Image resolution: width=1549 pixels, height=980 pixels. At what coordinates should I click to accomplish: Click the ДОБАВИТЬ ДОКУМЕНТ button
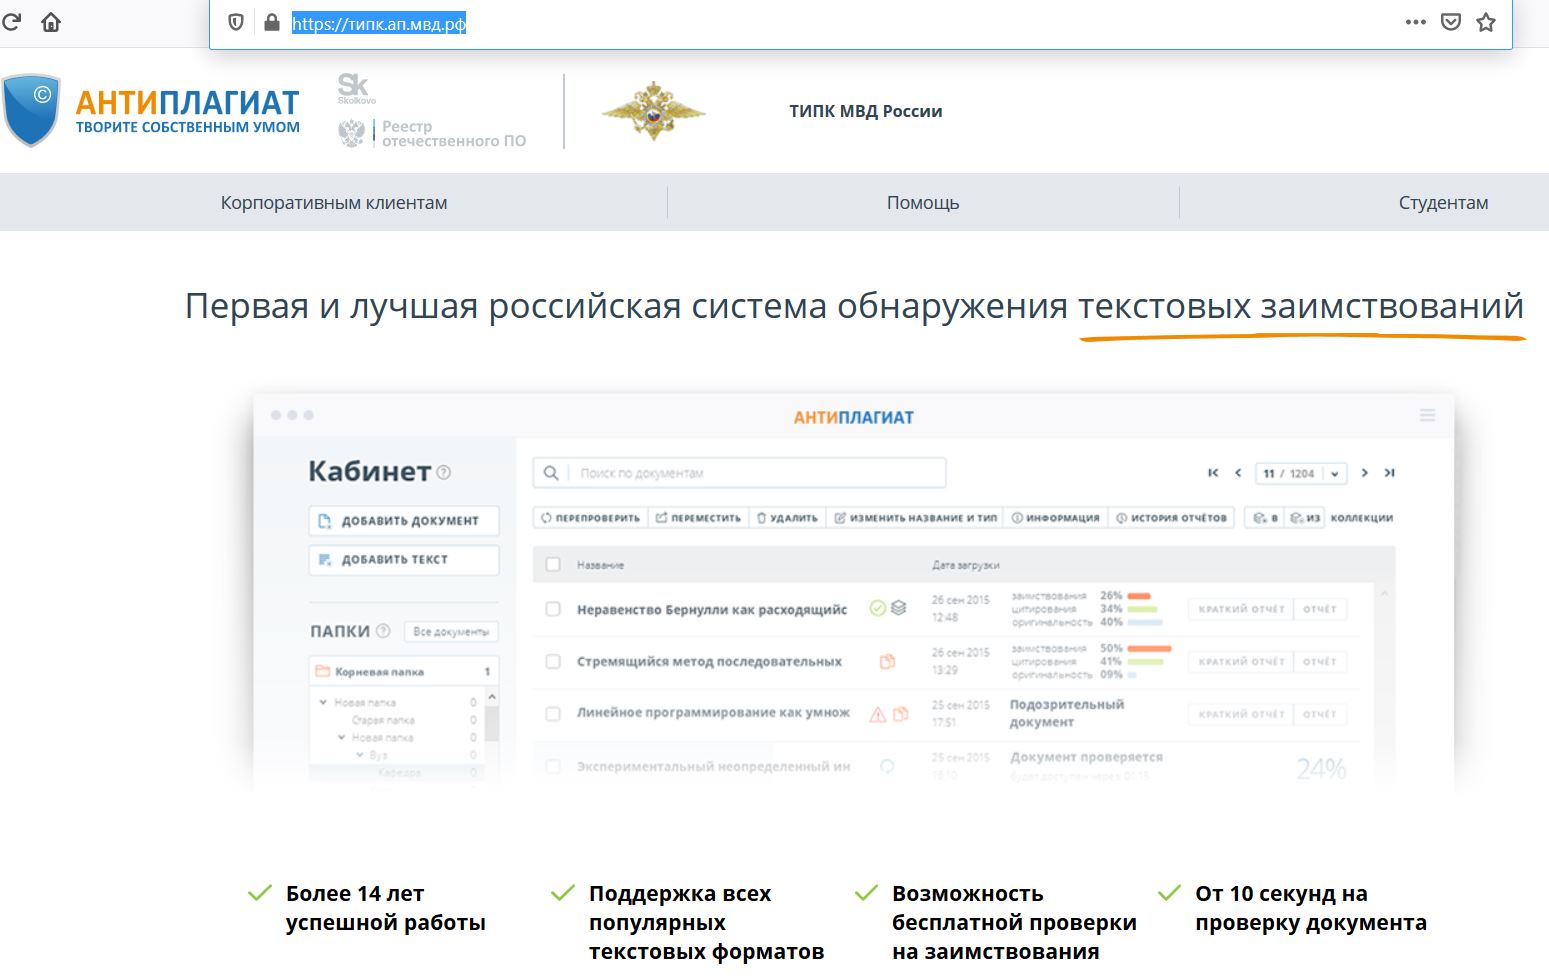[404, 521]
